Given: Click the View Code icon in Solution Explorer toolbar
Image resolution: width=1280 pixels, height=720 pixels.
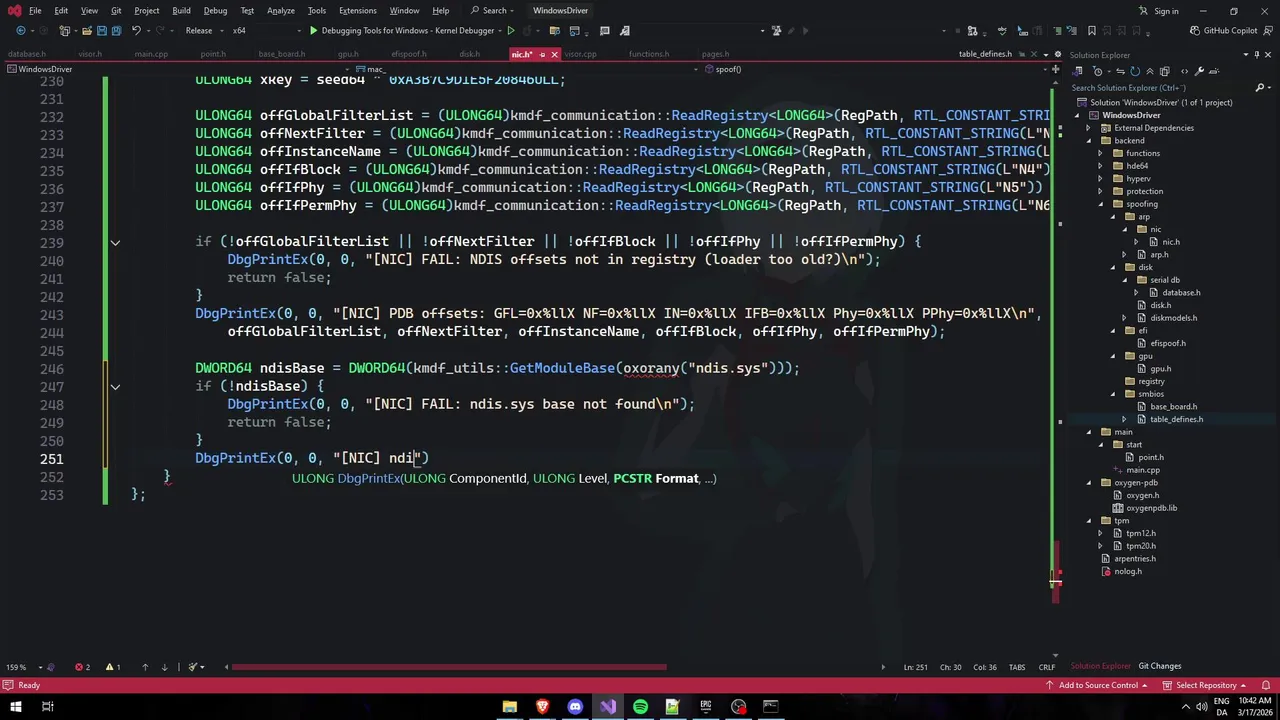Looking at the screenshot, I should [1184, 72].
